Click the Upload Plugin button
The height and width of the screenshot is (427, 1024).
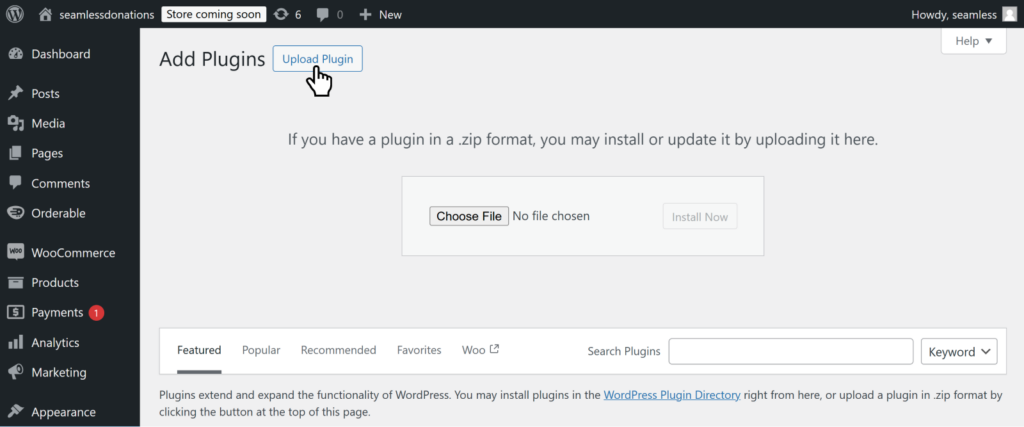pos(317,59)
